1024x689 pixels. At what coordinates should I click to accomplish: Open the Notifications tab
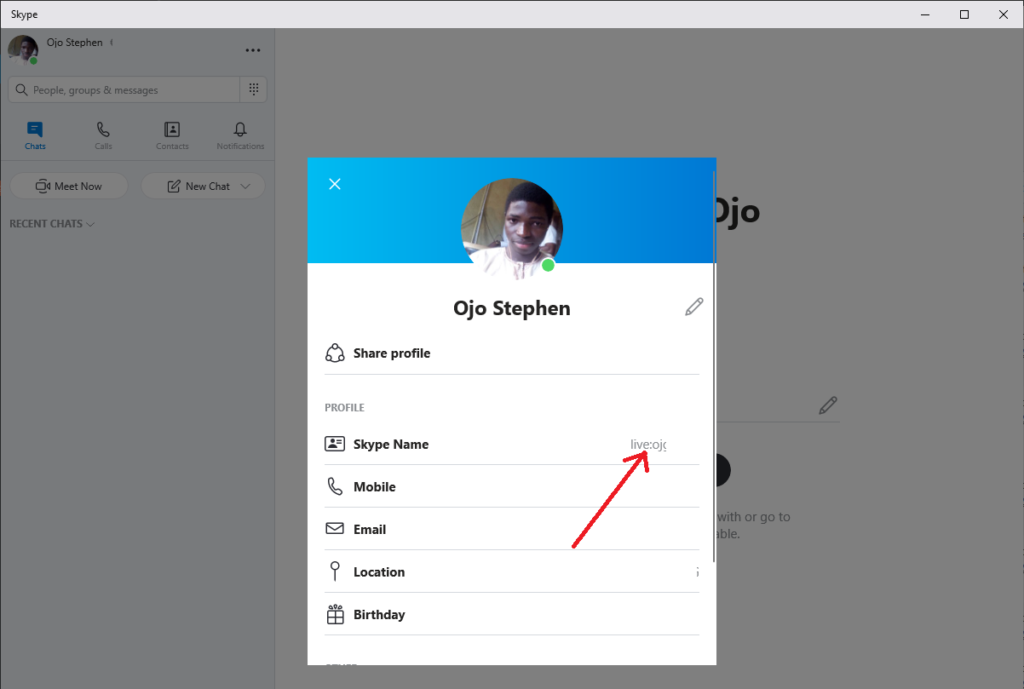click(240, 136)
